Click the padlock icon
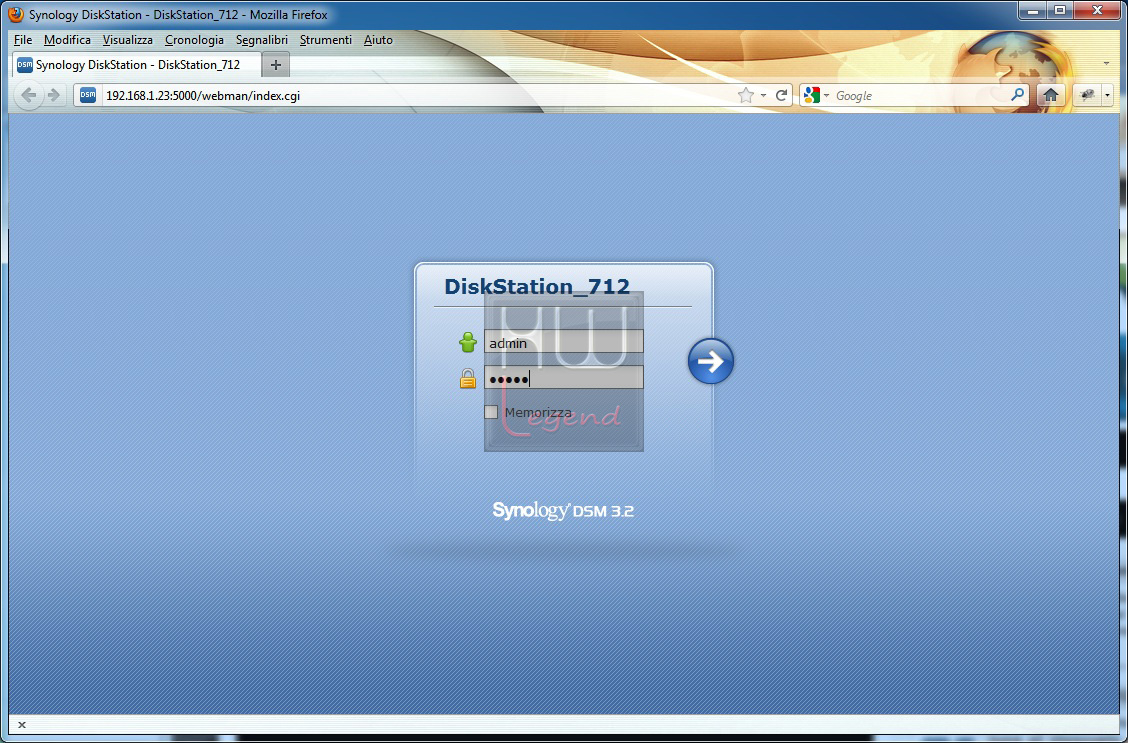The image size is (1128, 743). pyautogui.click(x=468, y=378)
